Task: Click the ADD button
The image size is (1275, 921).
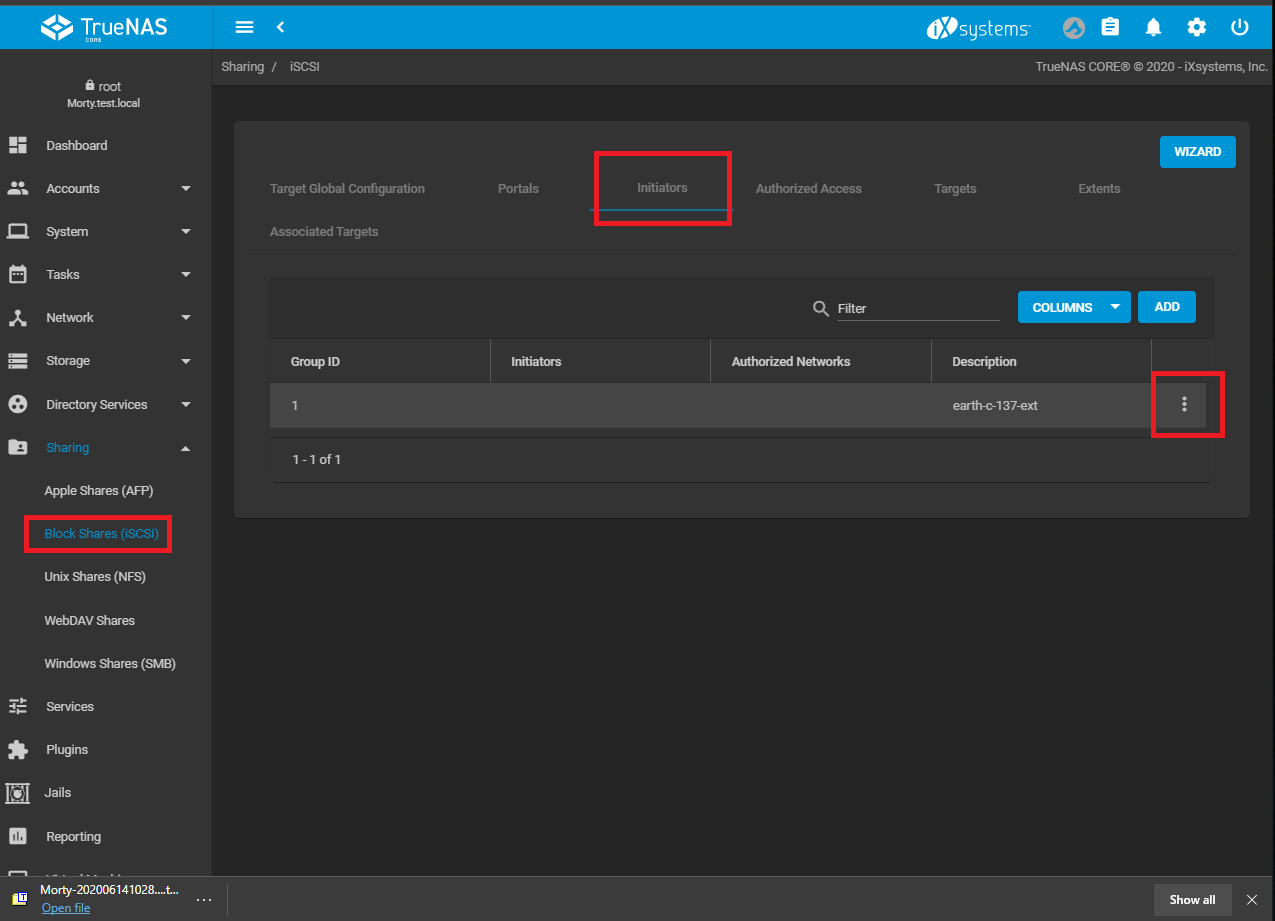Action: coord(1167,307)
